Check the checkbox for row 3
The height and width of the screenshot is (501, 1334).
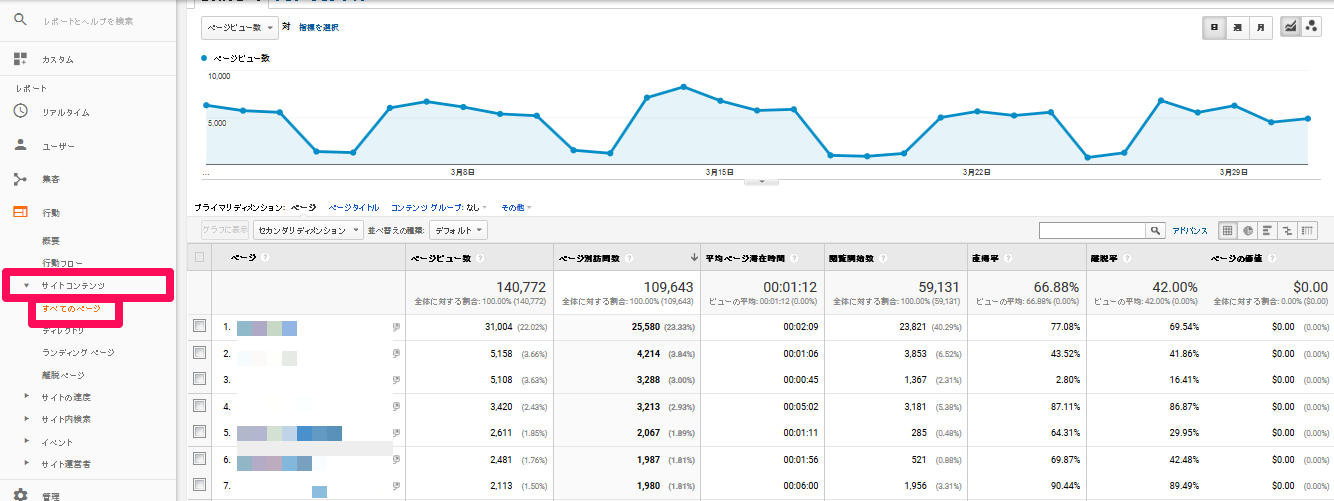(200, 379)
